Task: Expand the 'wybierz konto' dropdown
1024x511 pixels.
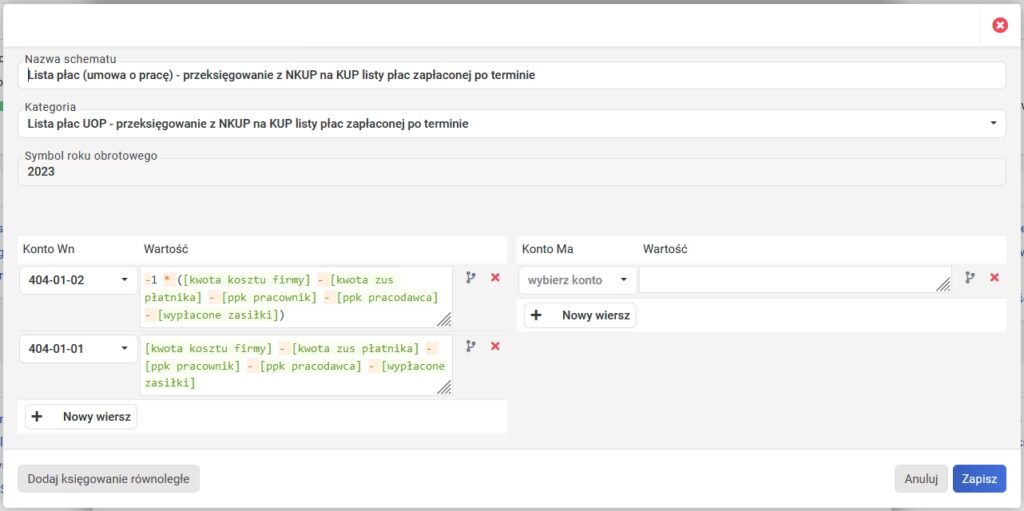Action: tap(577, 280)
